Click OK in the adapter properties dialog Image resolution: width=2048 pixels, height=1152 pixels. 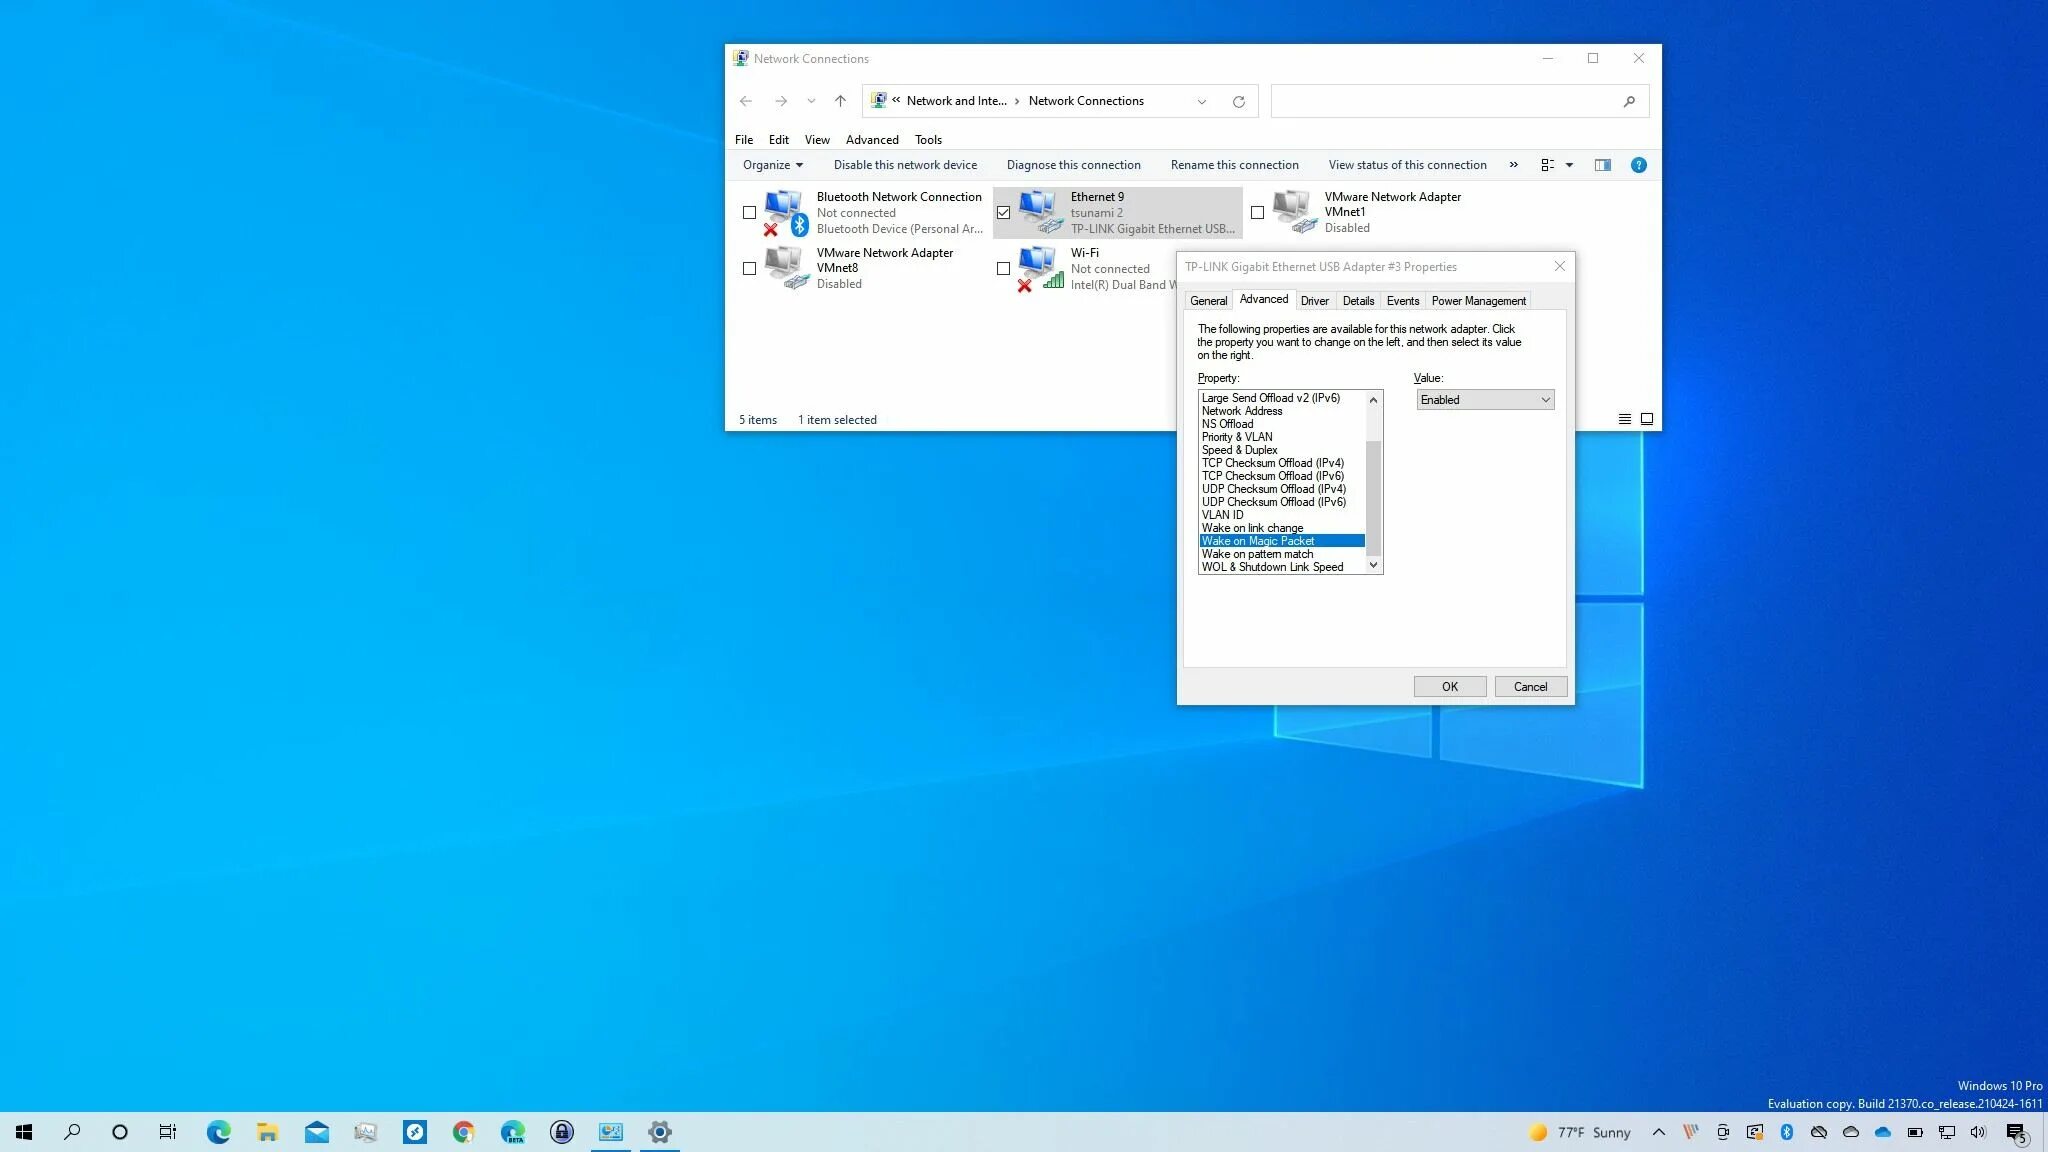1449,687
